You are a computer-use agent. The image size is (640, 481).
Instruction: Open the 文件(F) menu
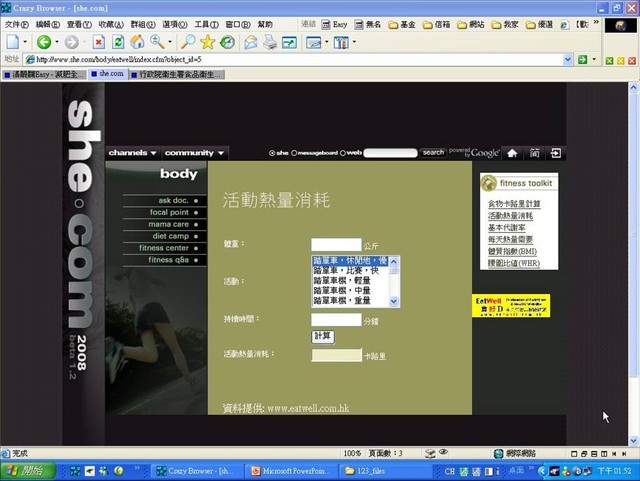coord(17,24)
